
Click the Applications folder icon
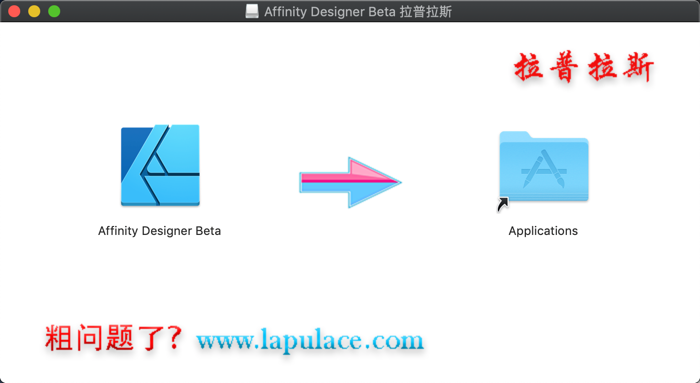coord(543,167)
